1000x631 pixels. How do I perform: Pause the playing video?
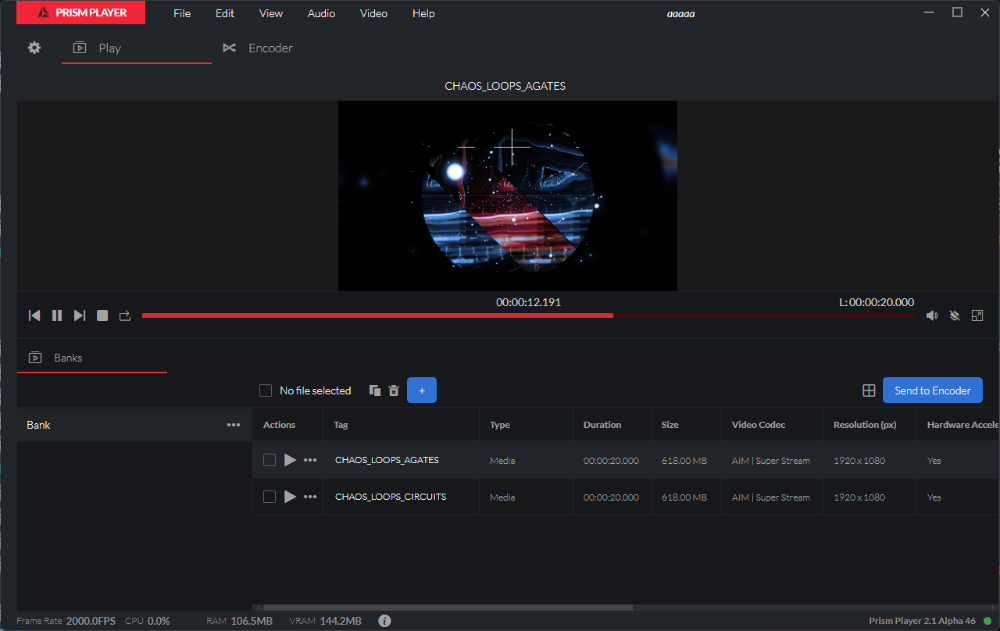pos(57,315)
